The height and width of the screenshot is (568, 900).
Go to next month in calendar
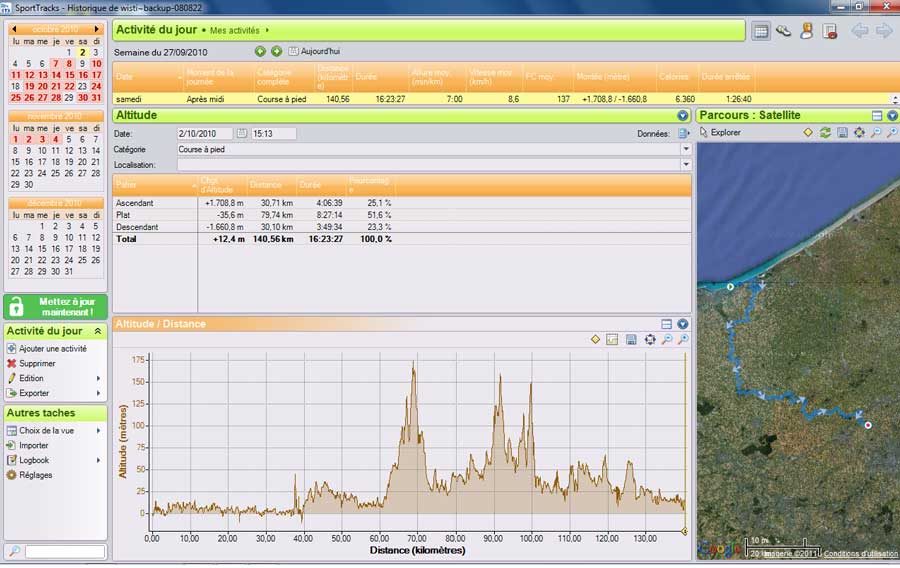96,29
